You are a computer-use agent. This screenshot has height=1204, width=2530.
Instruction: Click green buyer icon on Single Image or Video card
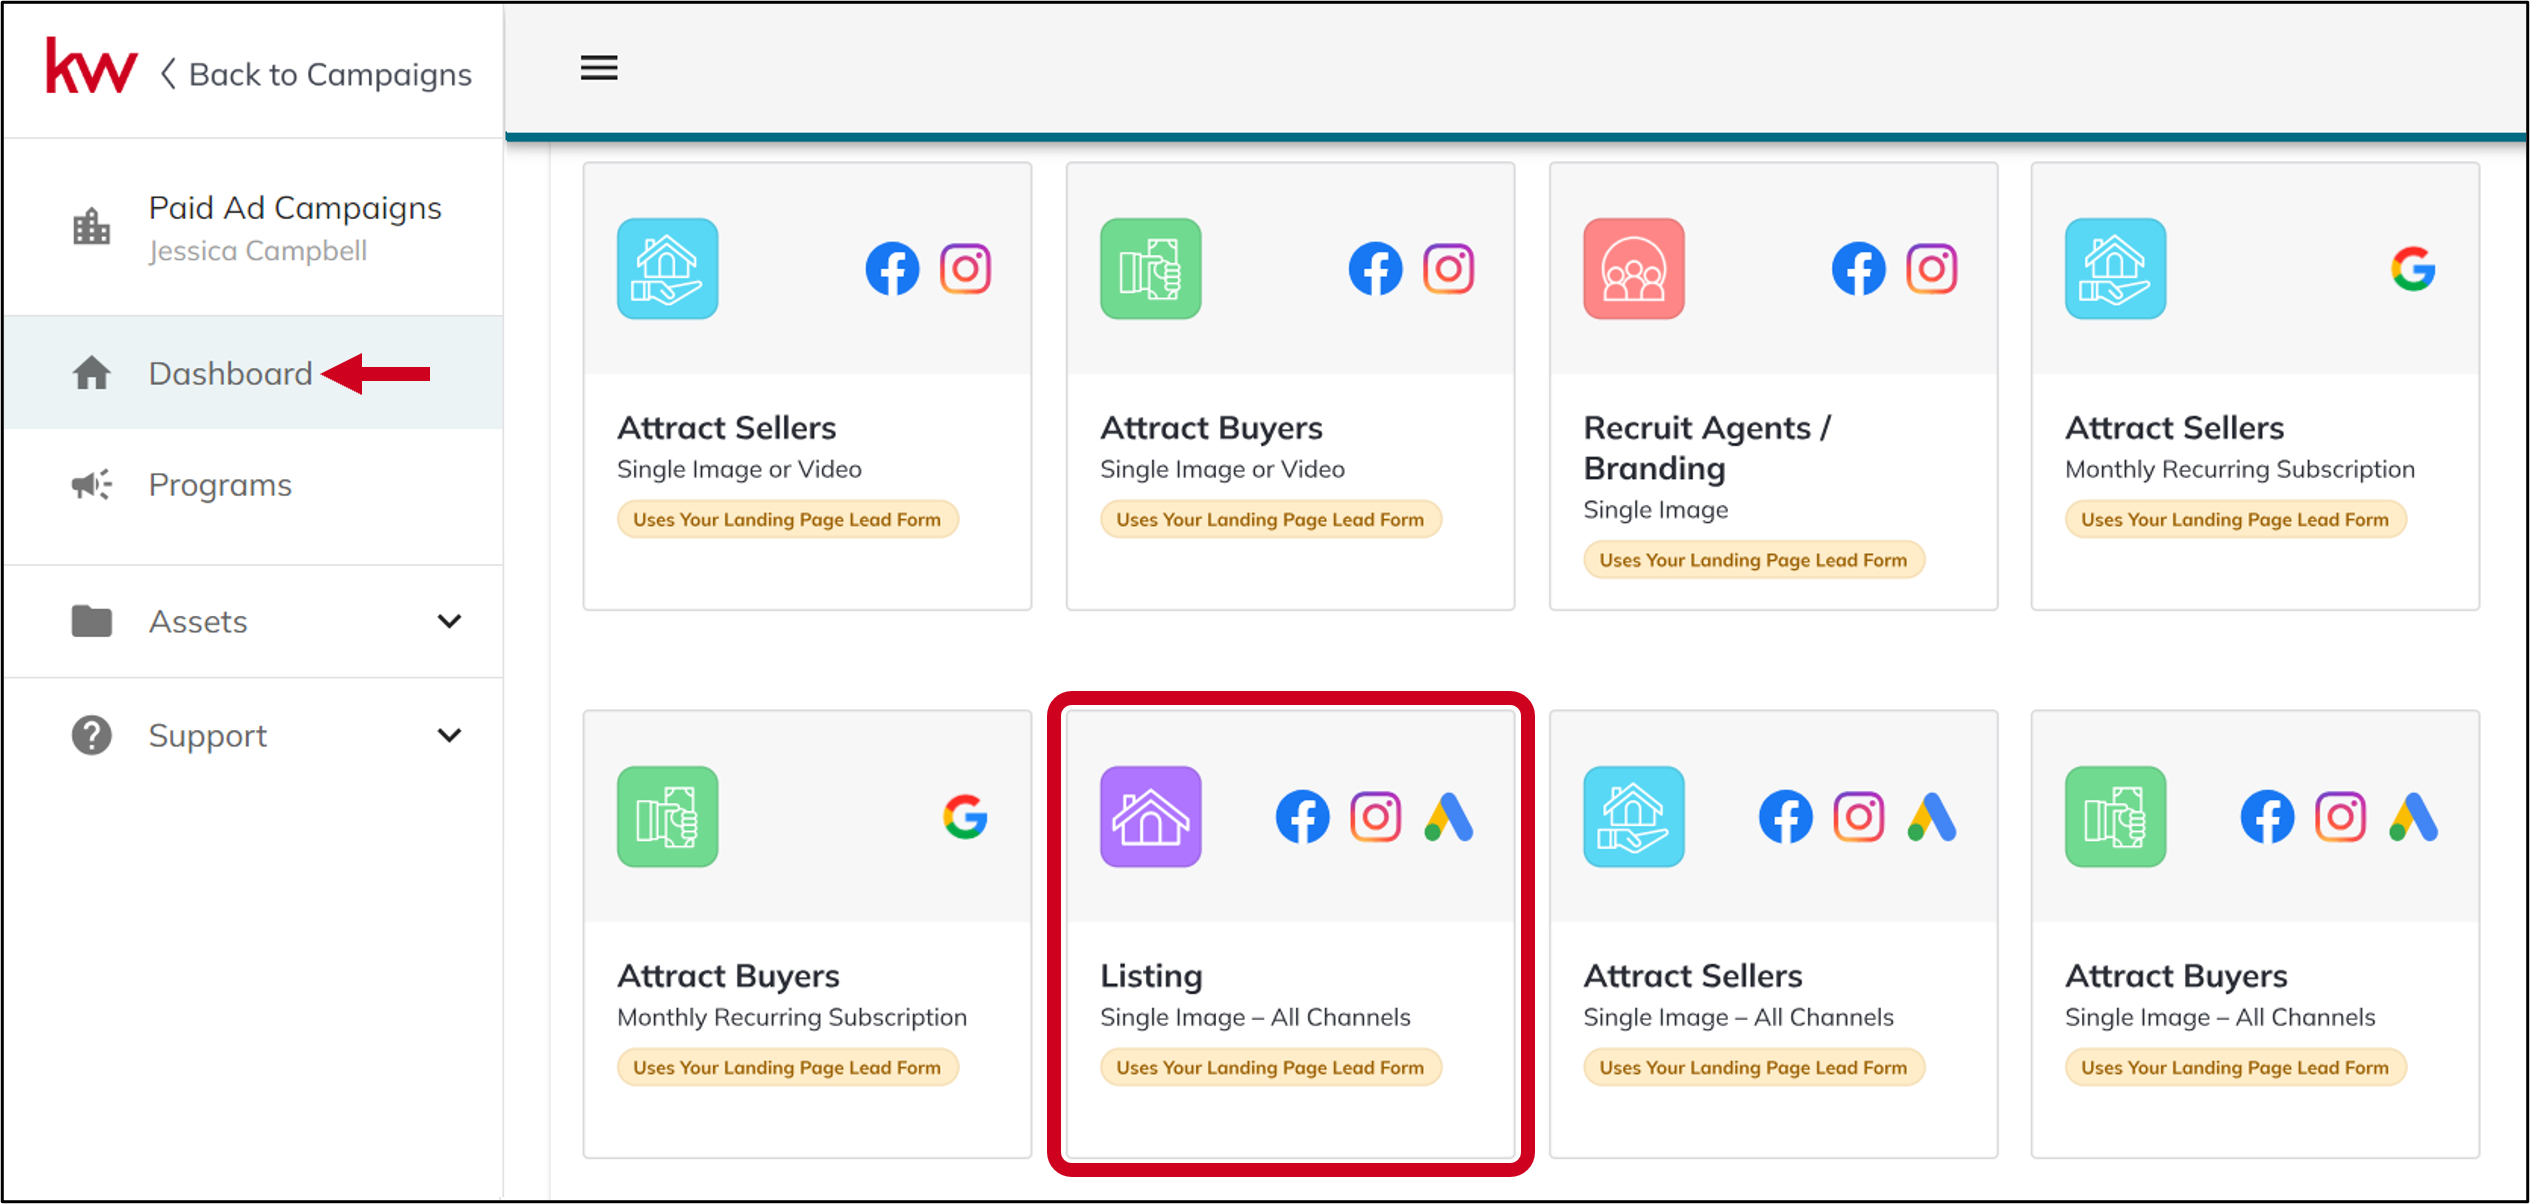pyautogui.click(x=1150, y=268)
